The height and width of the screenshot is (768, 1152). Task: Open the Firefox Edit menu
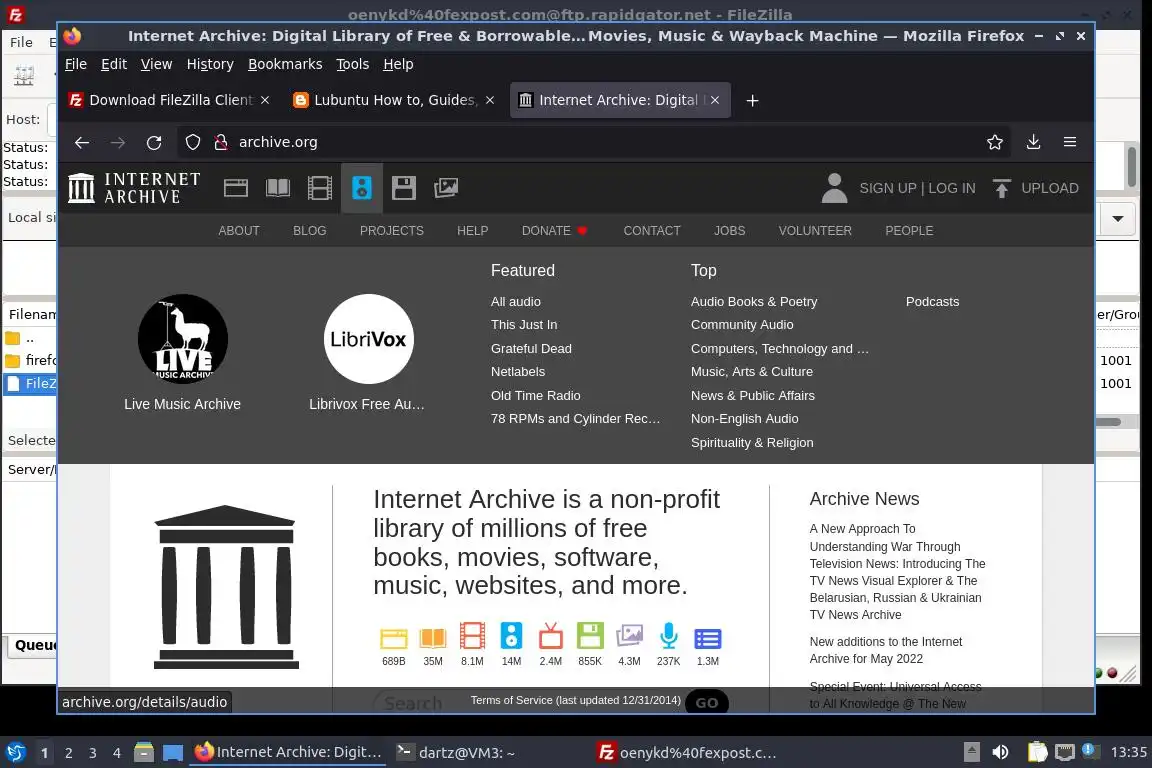pyautogui.click(x=114, y=65)
